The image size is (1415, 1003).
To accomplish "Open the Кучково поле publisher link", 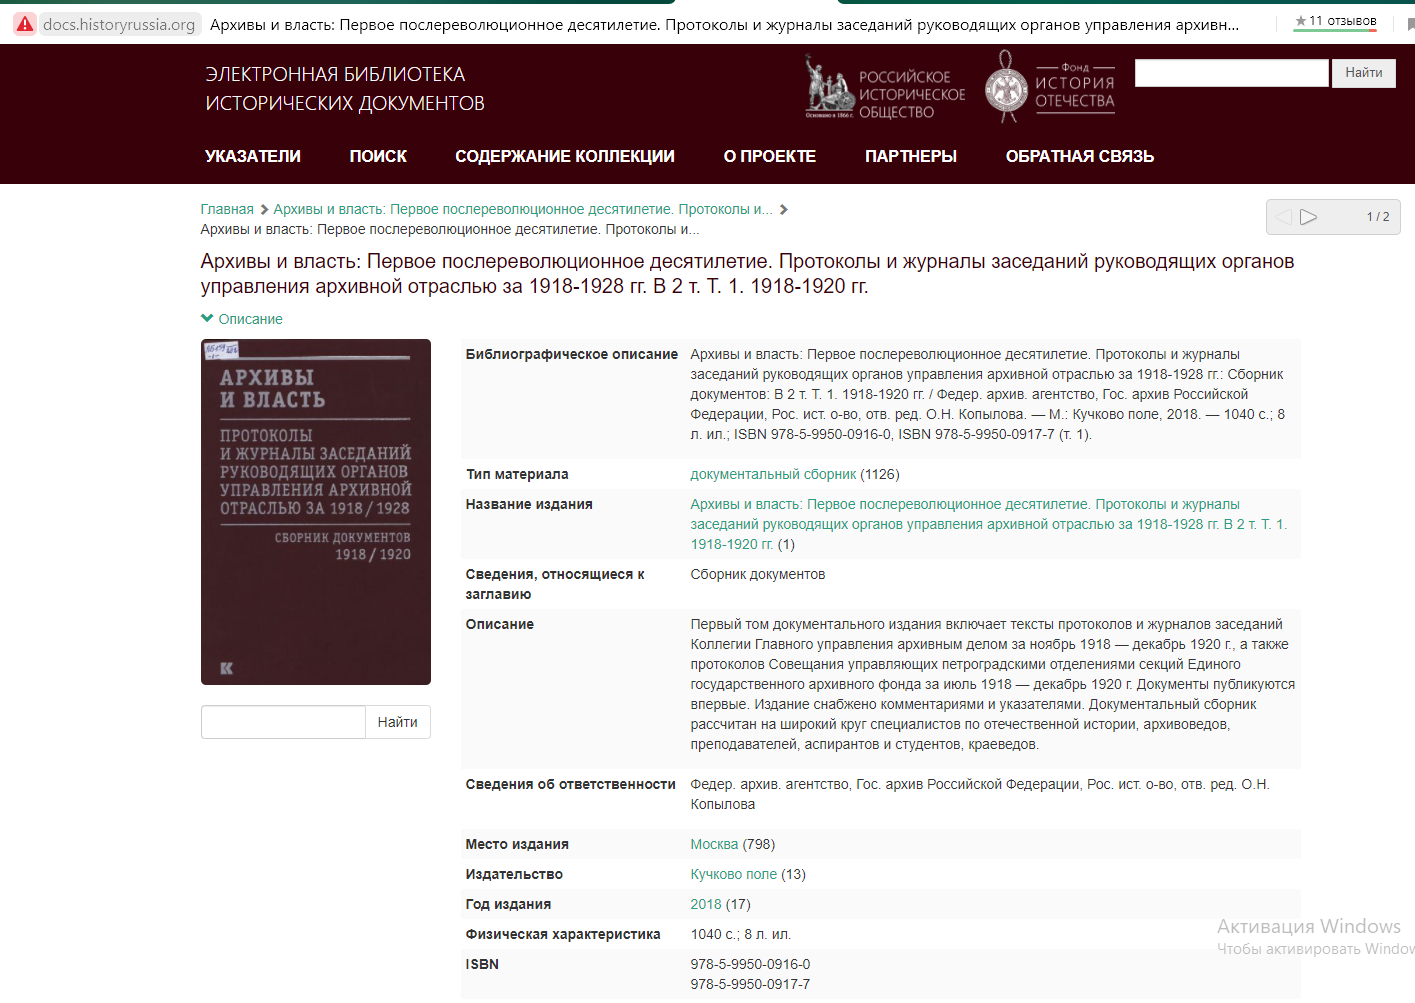I will tap(733, 874).
